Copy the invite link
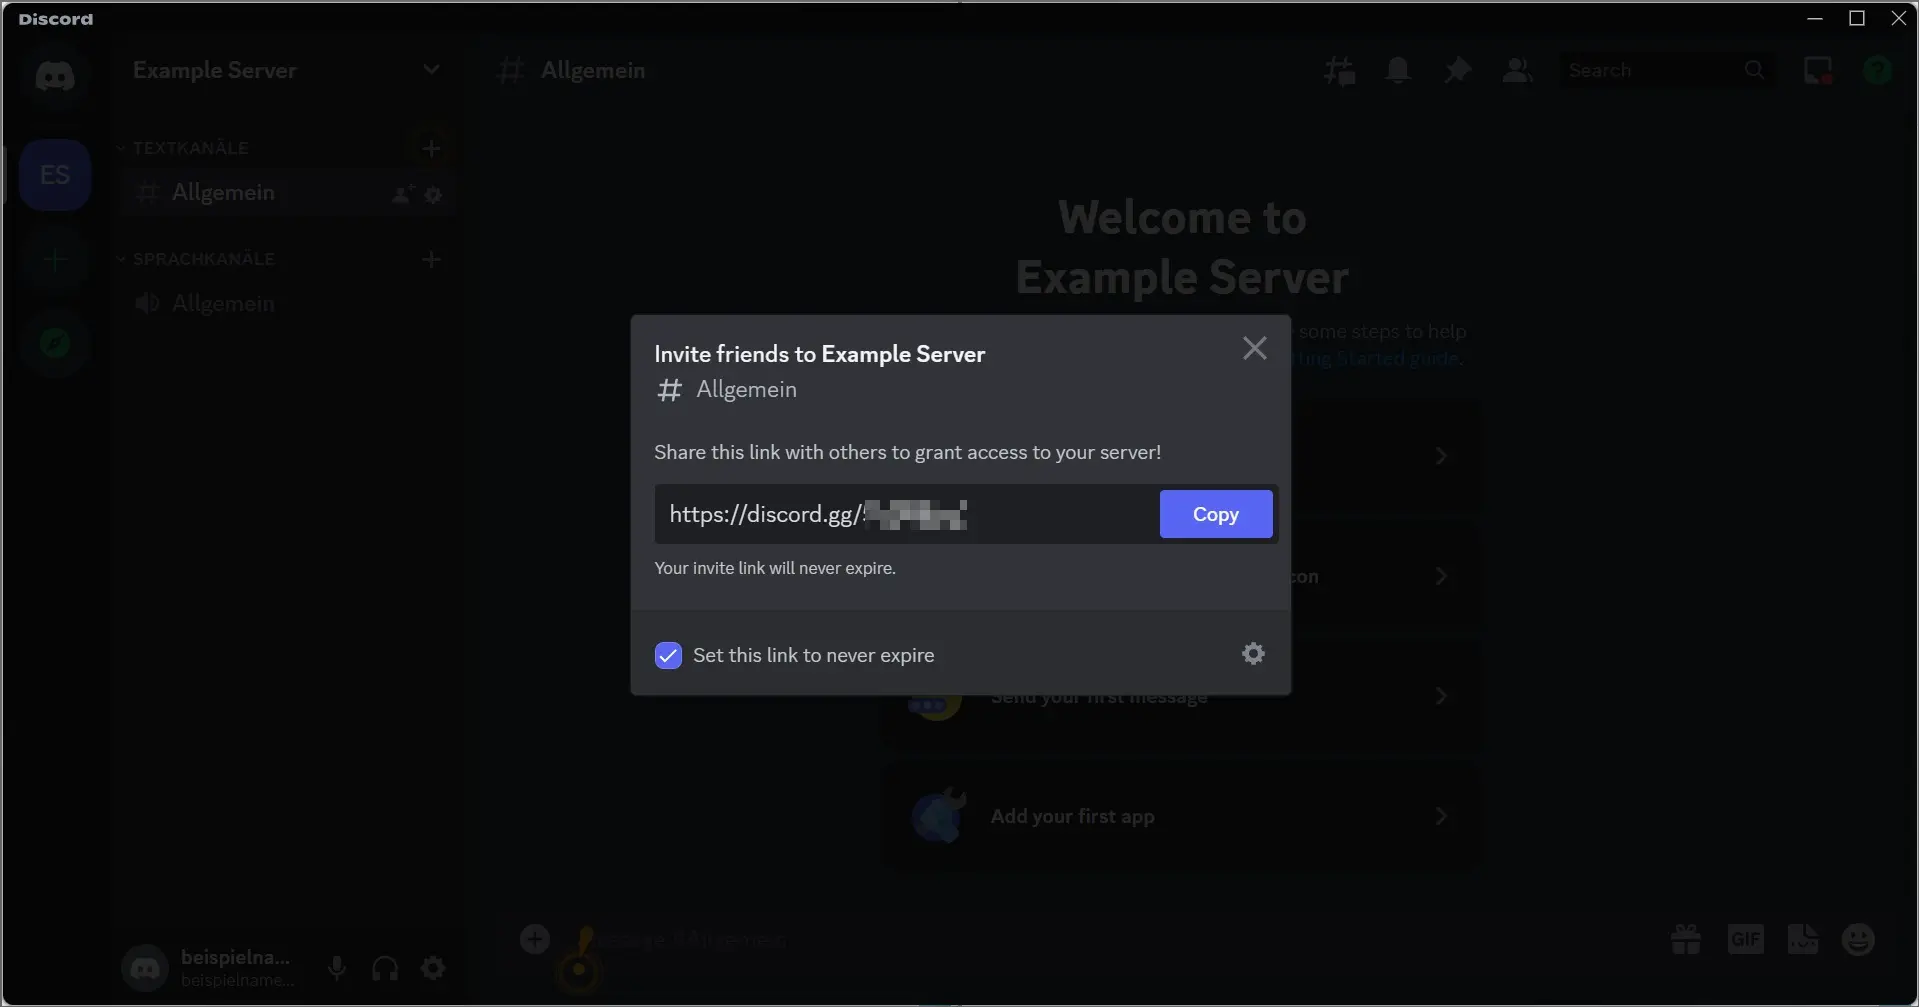 [x=1215, y=514]
